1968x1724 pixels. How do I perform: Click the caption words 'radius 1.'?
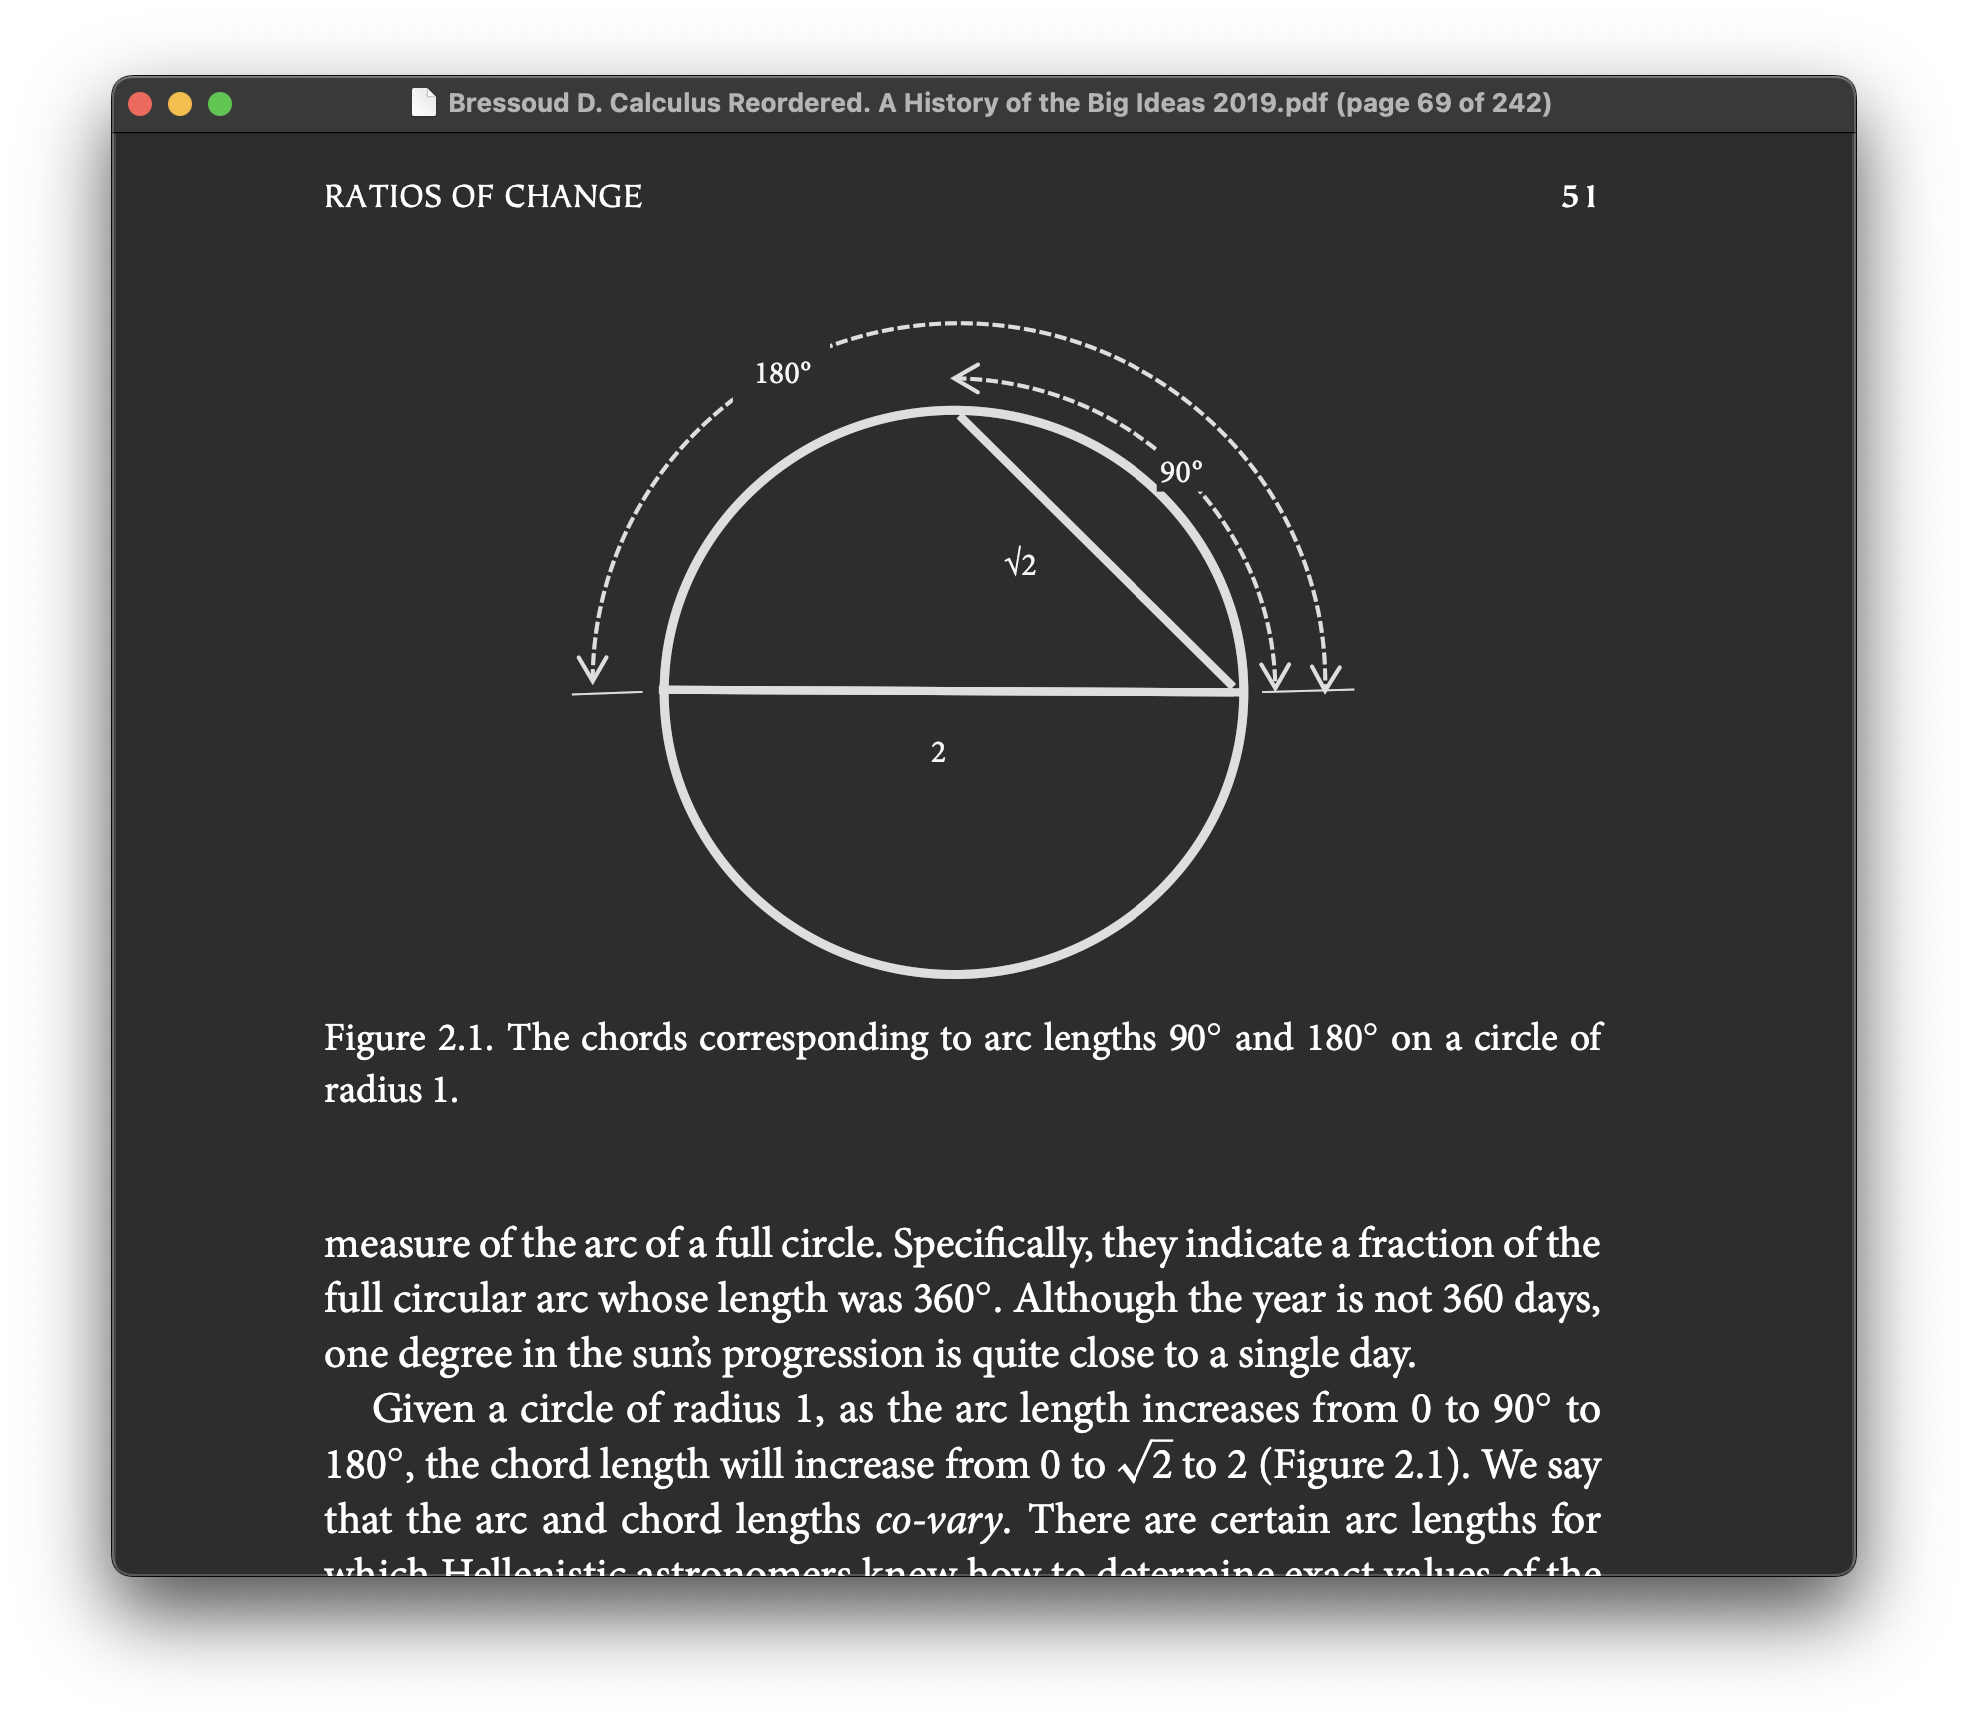point(391,1090)
